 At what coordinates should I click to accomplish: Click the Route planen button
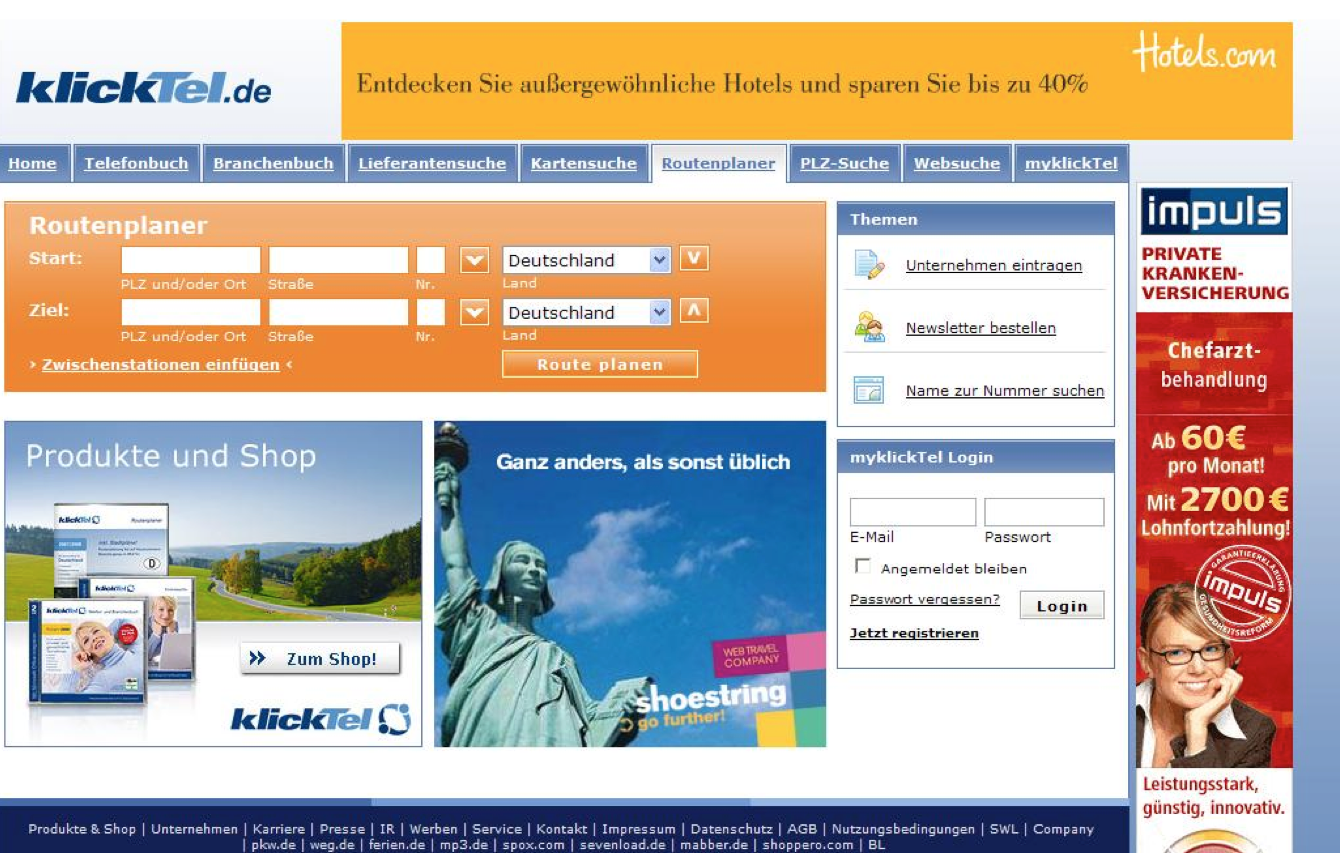point(600,364)
